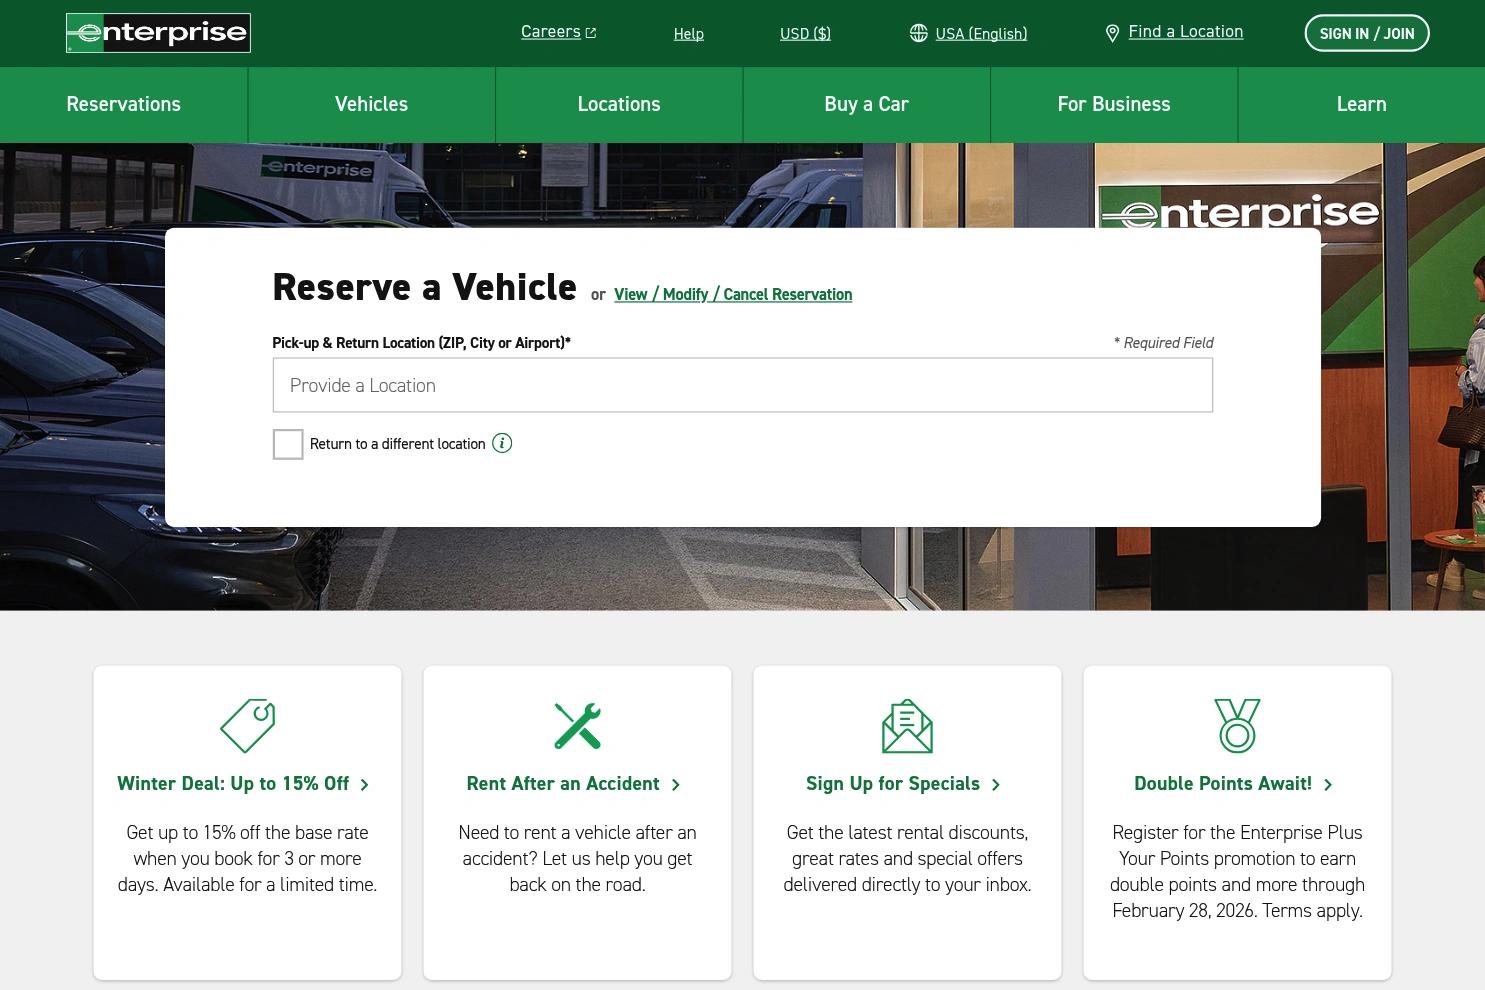Click the Find a Location link

(1186, 32)
